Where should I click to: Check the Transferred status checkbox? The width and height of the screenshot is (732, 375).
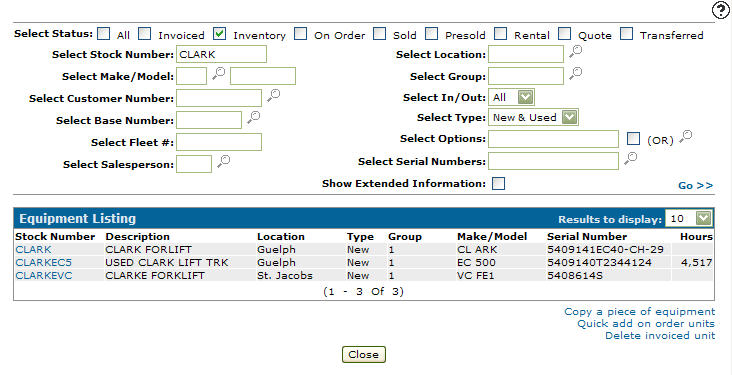(626, 34)
